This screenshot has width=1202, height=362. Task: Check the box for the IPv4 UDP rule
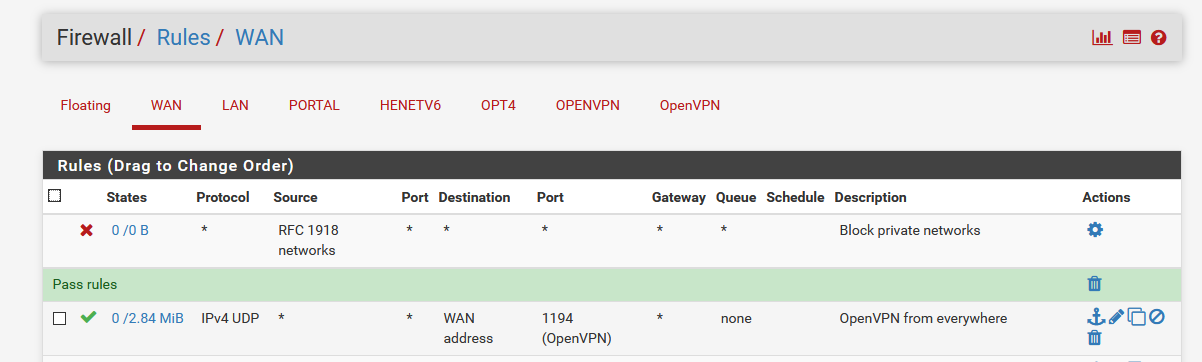[x=59, y=318]
